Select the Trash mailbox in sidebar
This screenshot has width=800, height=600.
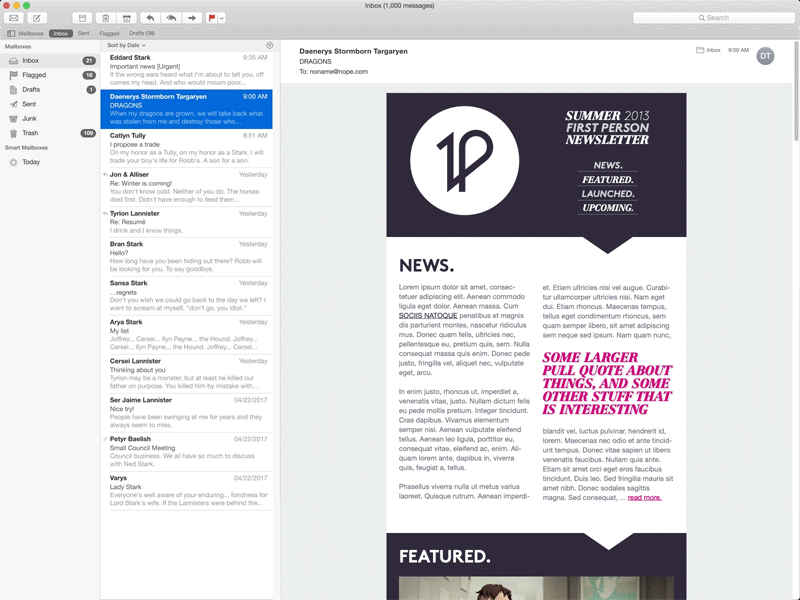pyautogui.click(x=50, y=133)
